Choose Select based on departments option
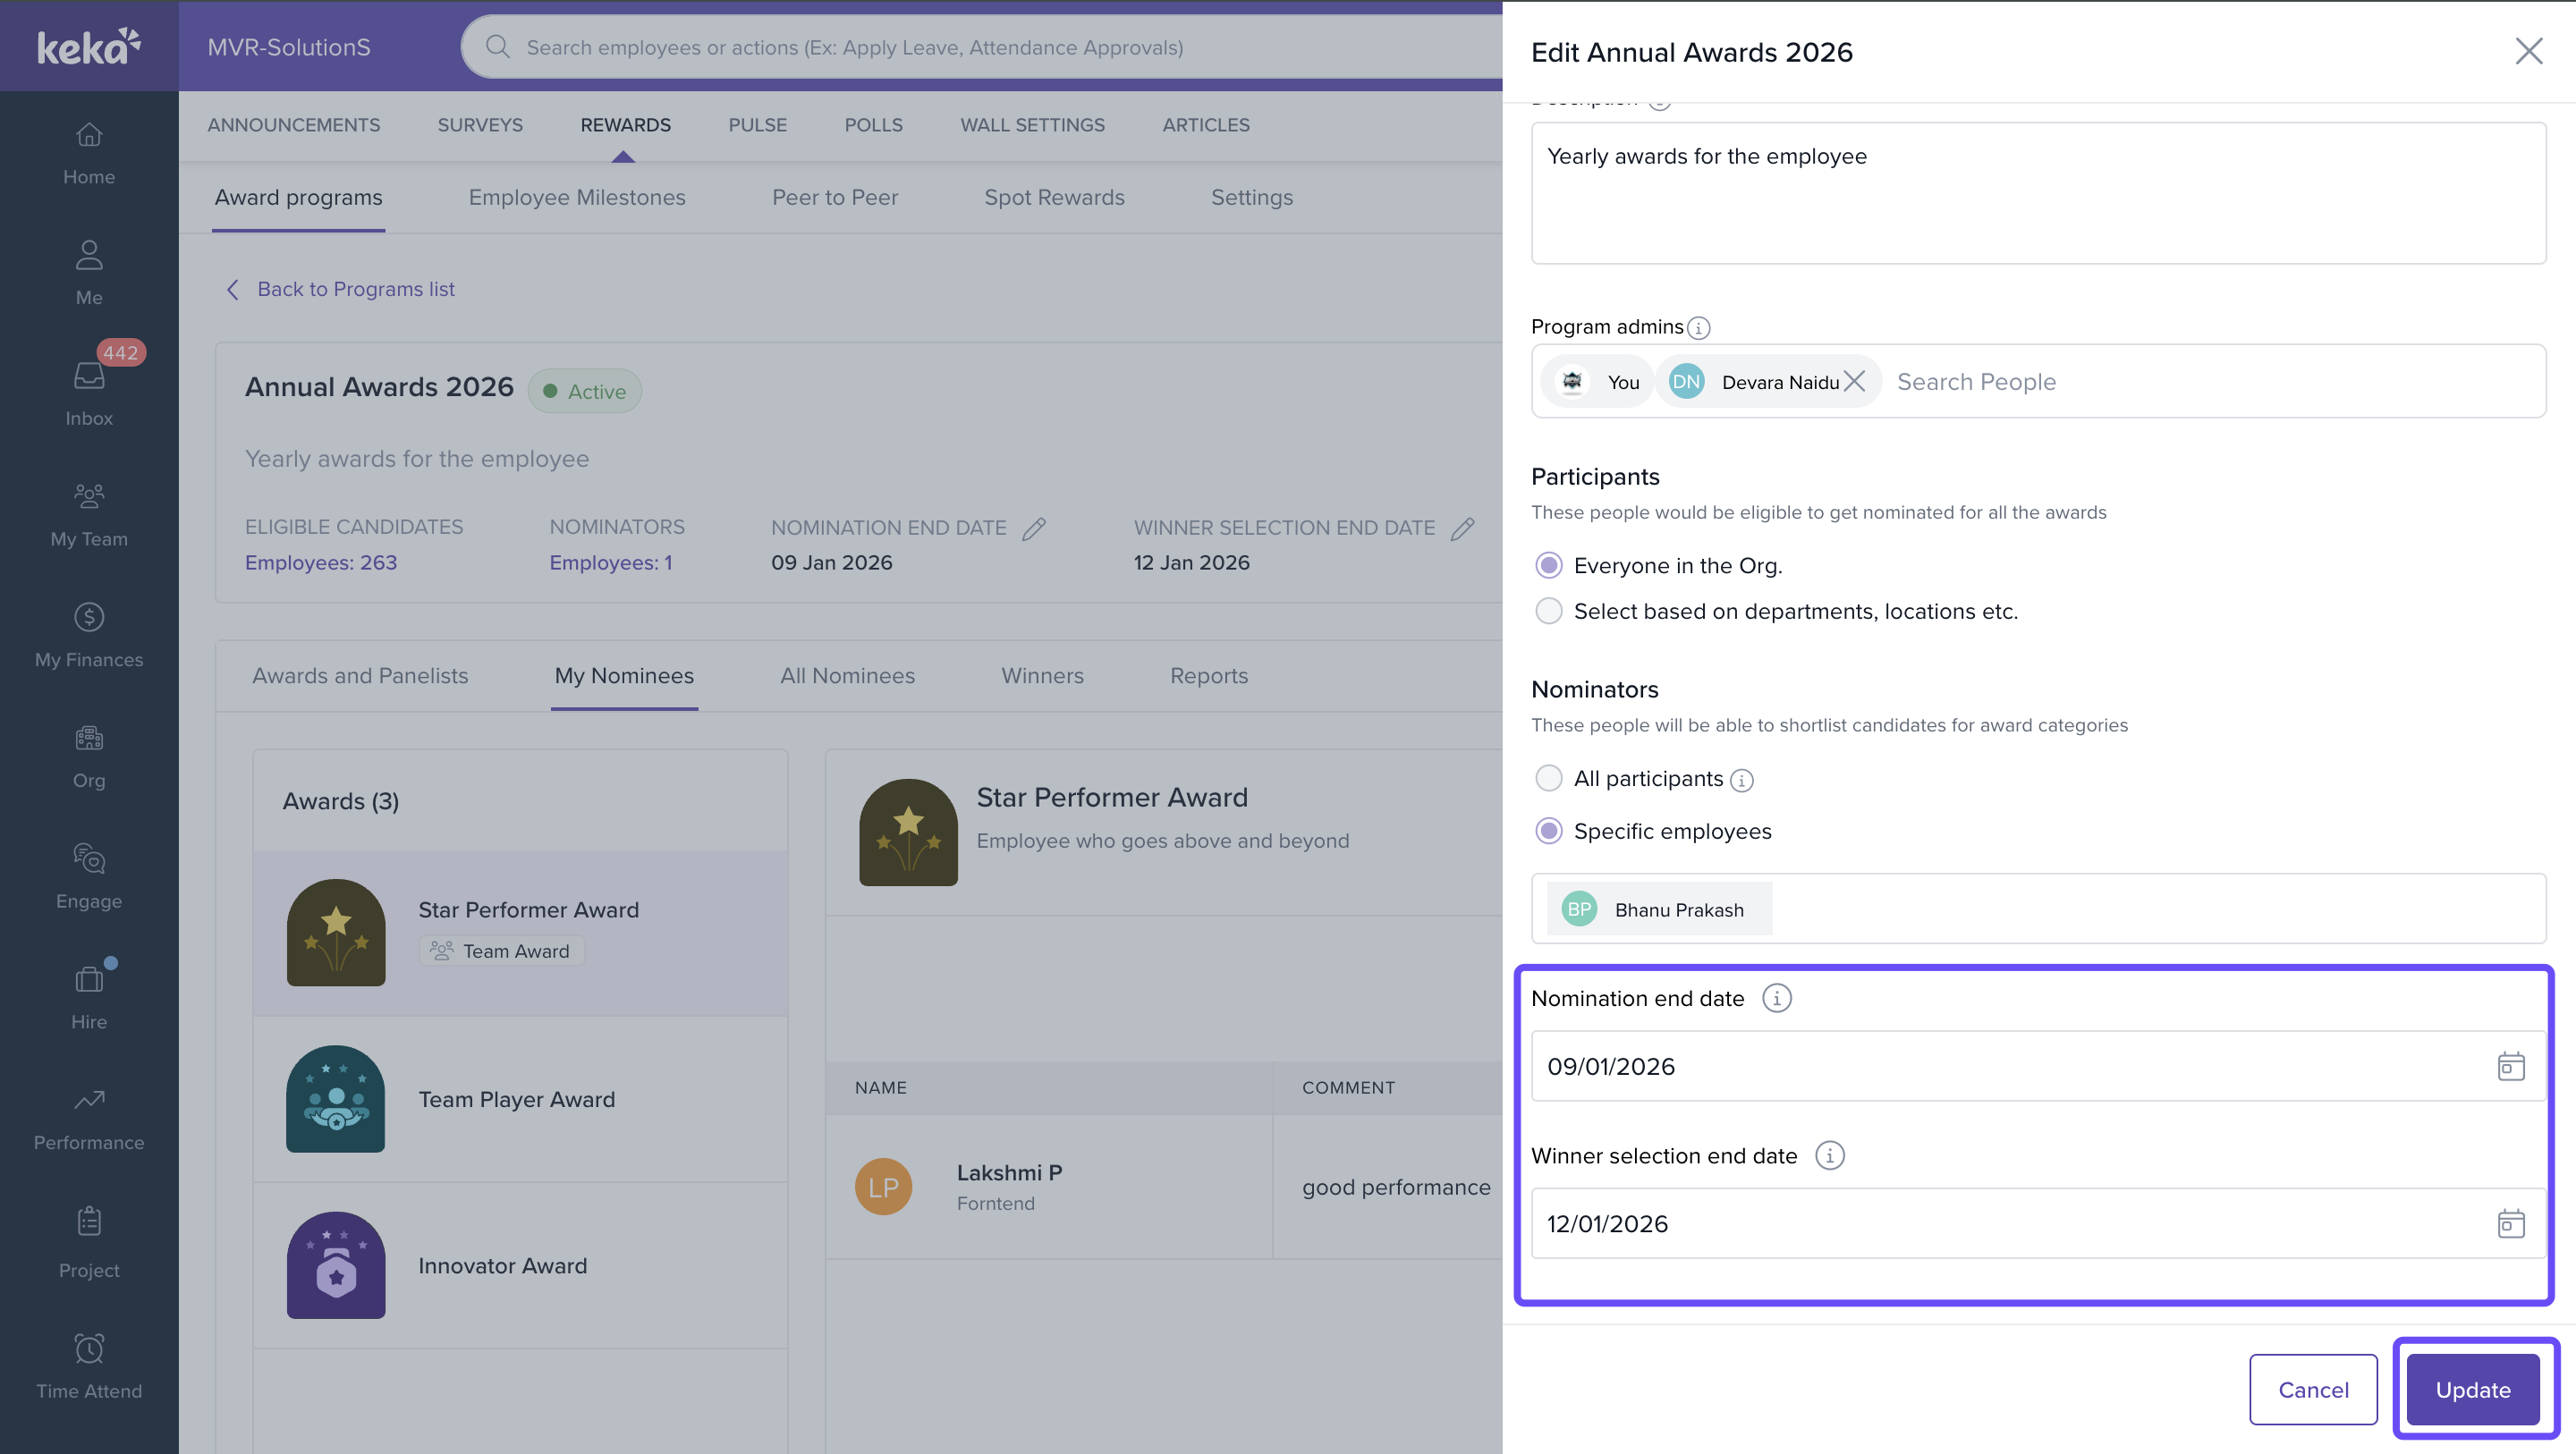The image size is (2576, 1454). point(1548,611)
